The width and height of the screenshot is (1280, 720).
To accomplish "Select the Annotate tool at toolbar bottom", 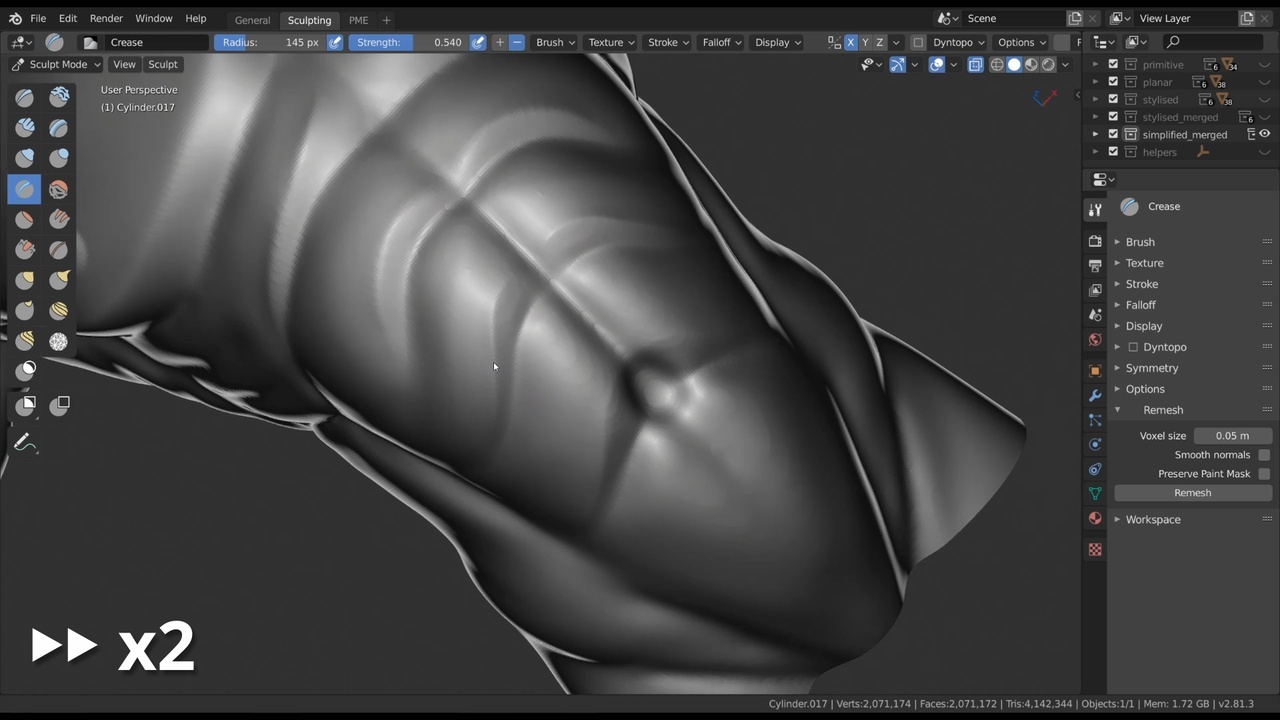I will pyautogui.click(x=24, y=441).
